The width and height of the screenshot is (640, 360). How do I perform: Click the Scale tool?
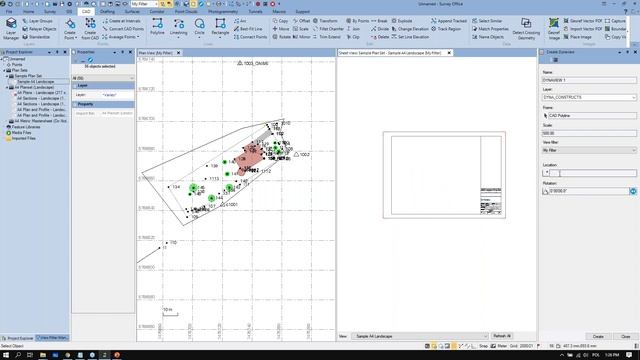coord(301,29)
